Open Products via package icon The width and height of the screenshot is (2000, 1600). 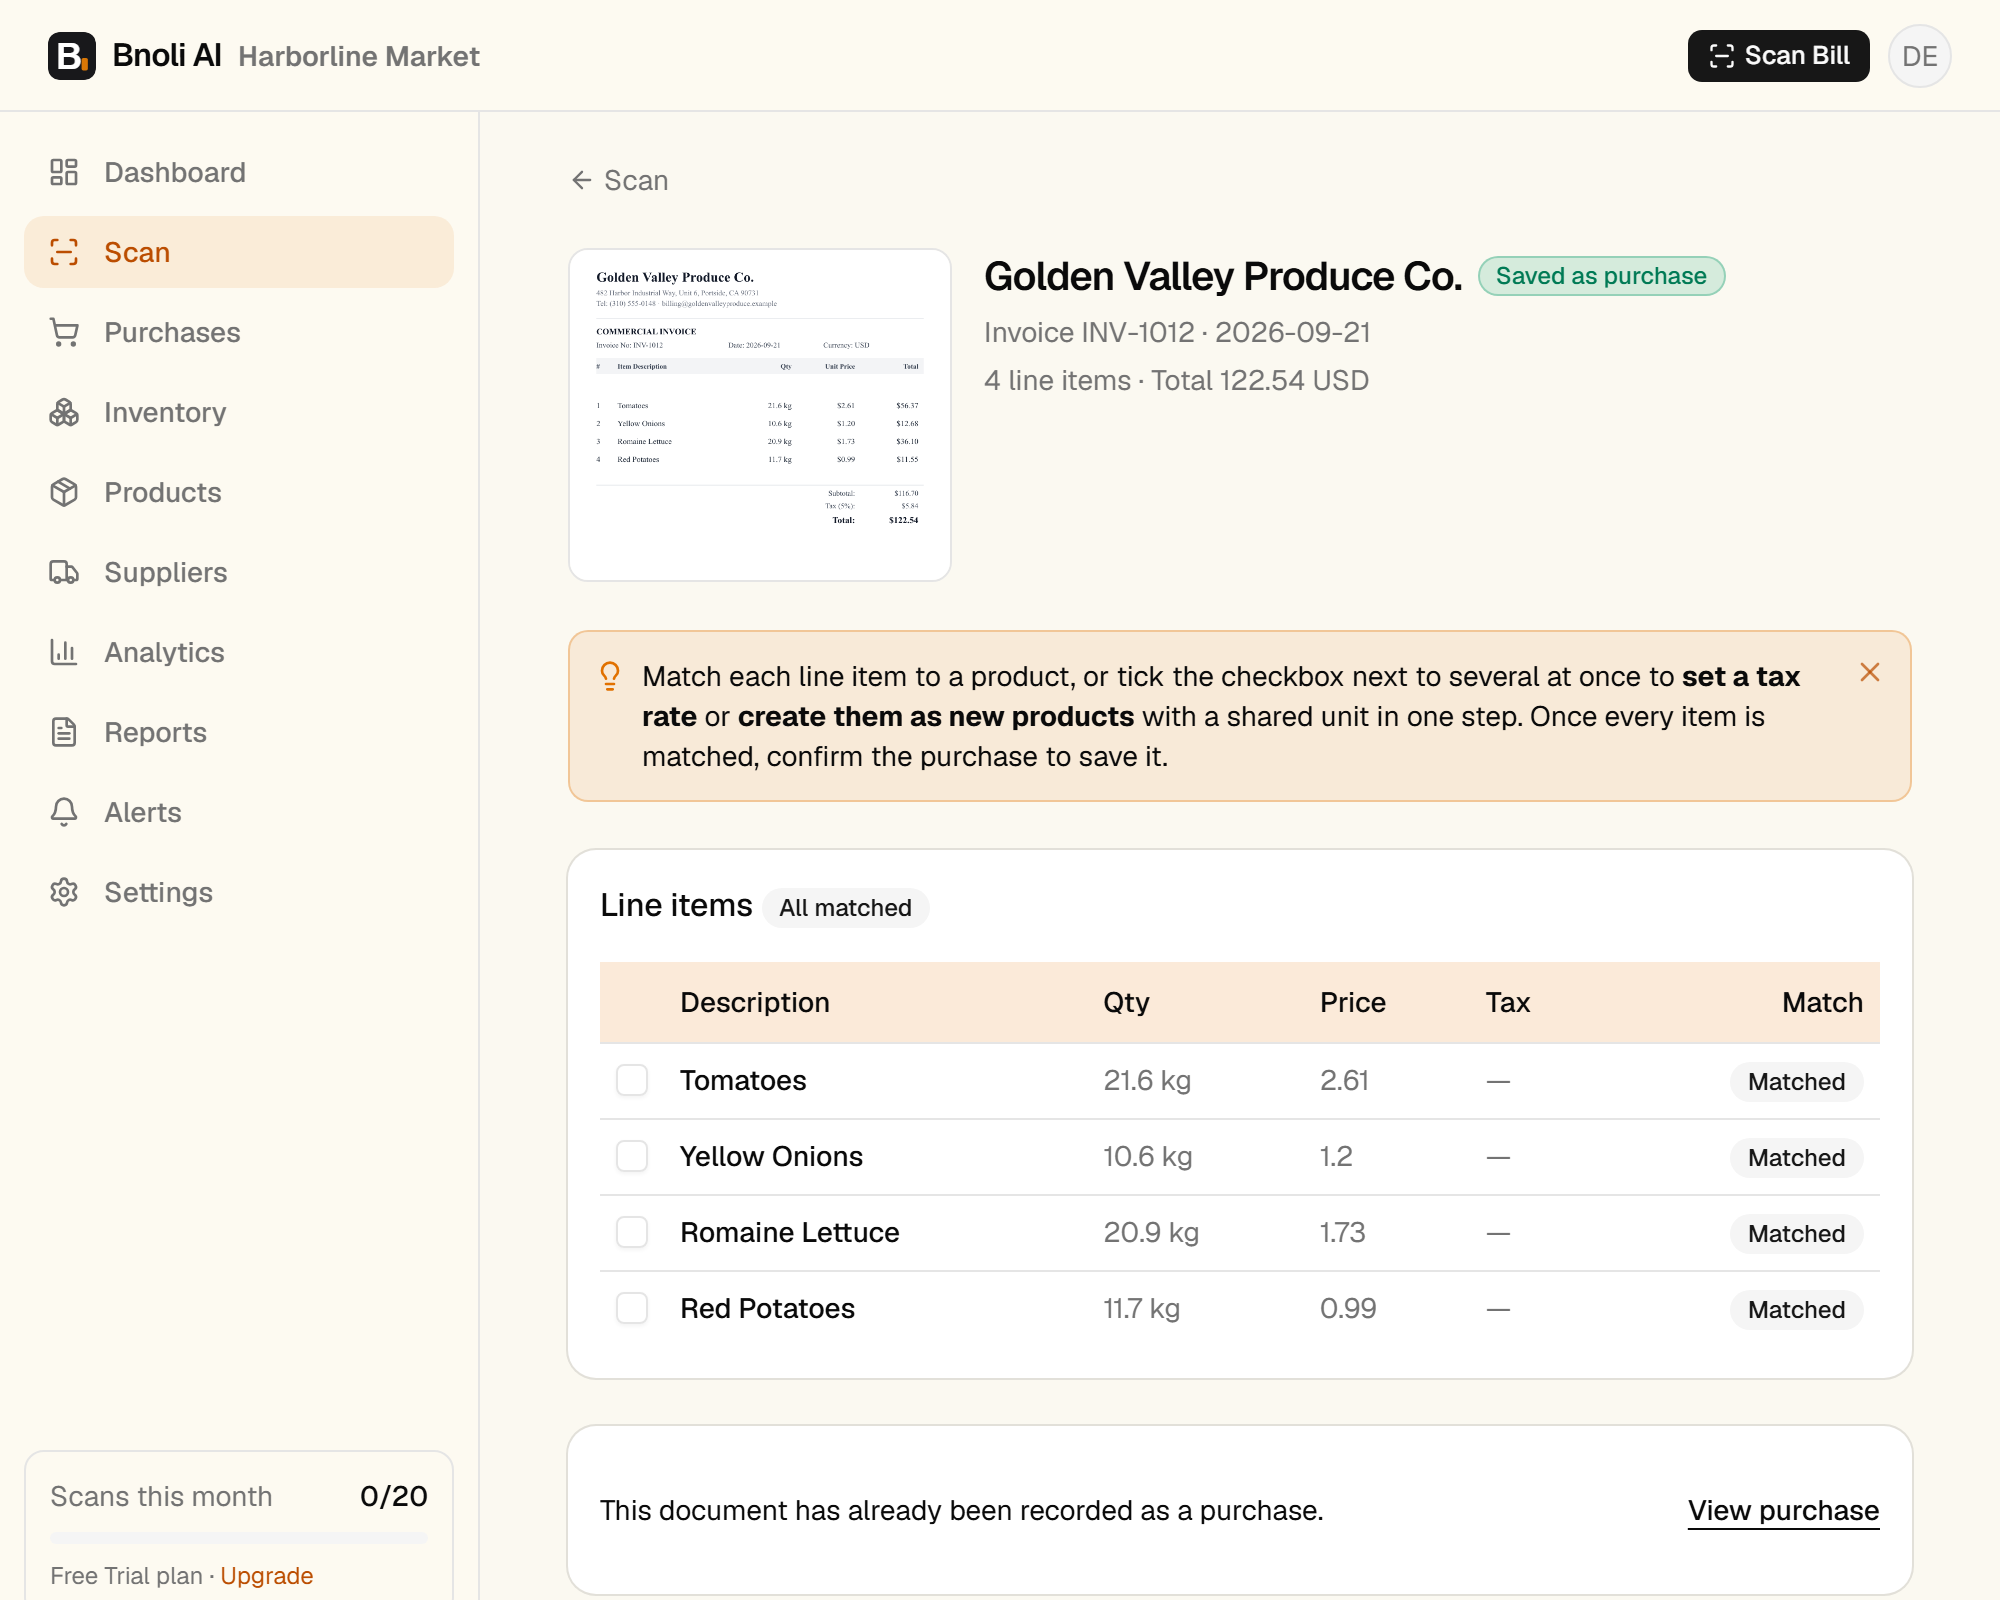(x=64, y=492)
